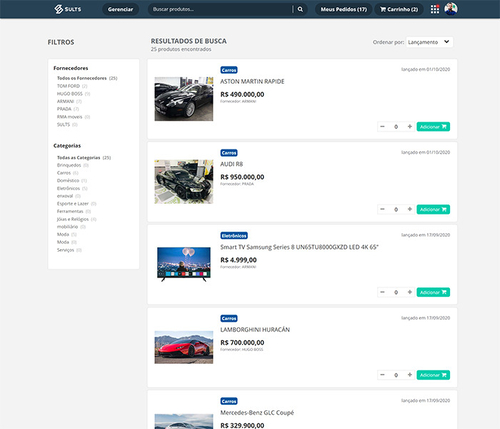Screen dimensions: 500x429
Task: Open the user profile avatar
Action: [451, 9]
